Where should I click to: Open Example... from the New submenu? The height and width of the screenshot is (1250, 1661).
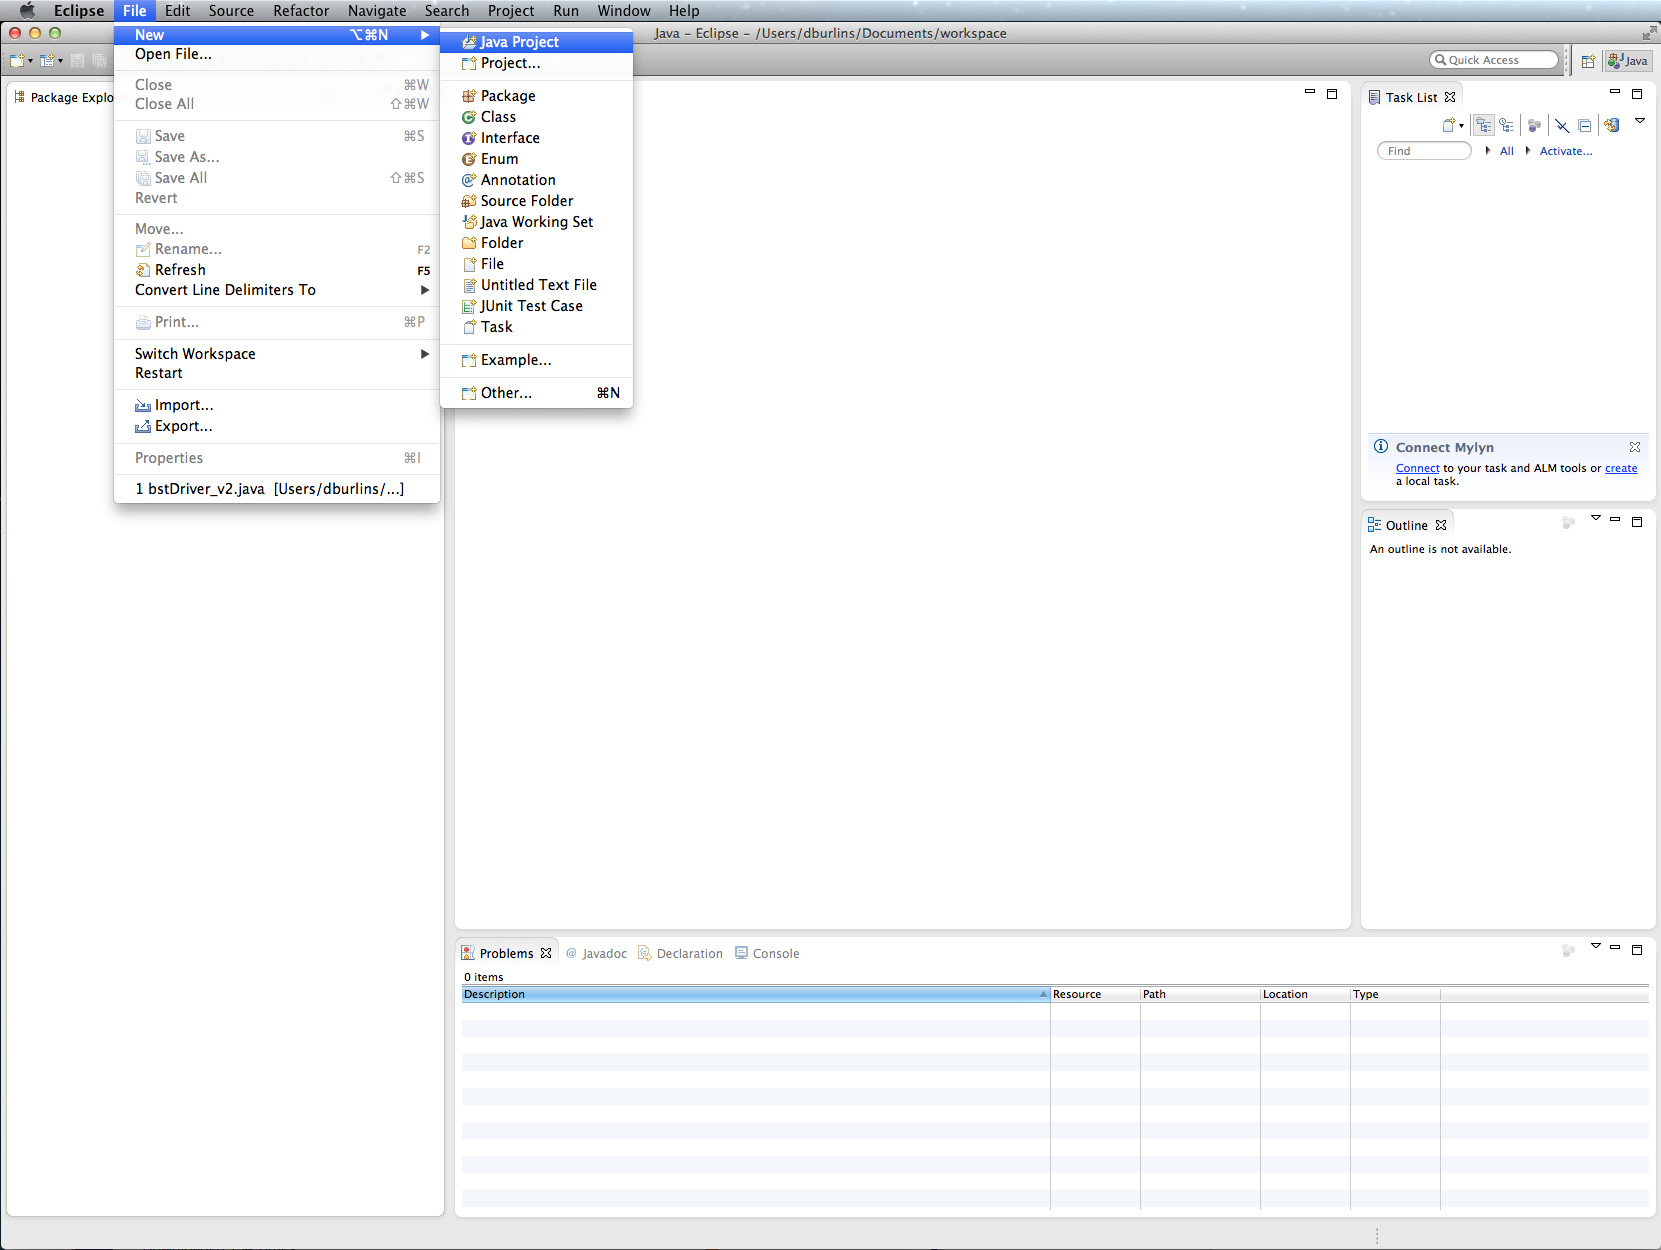point(536,360)
